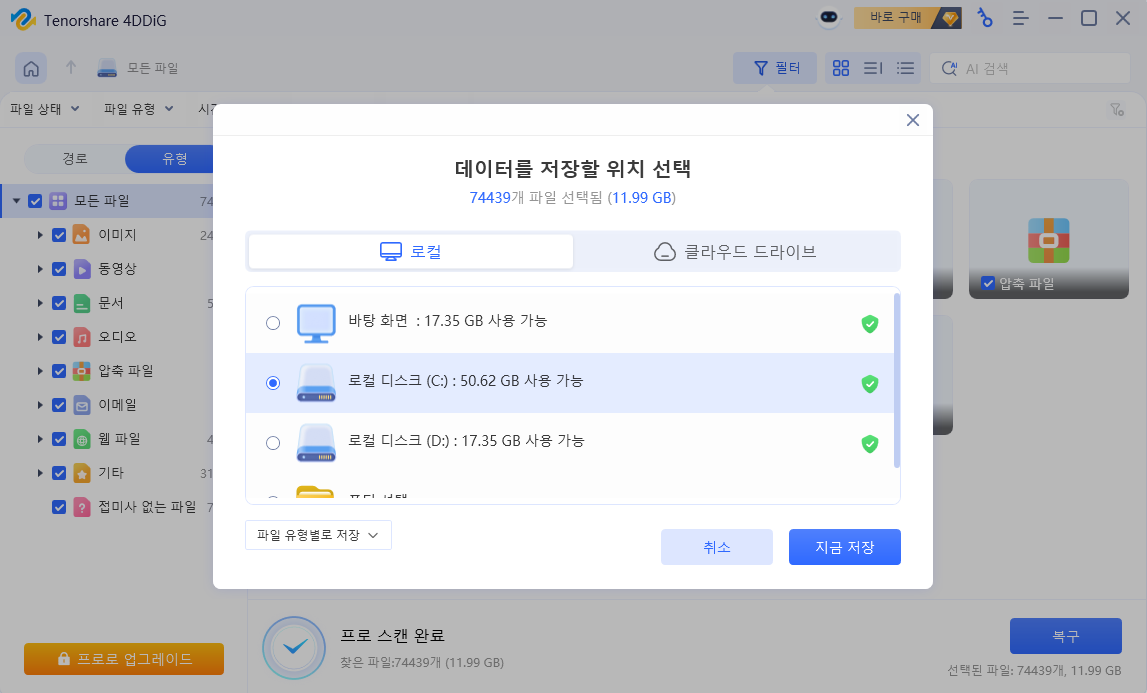Click the AI assistant icon in title bar
1147x693 pixels.
coord(829,18)
